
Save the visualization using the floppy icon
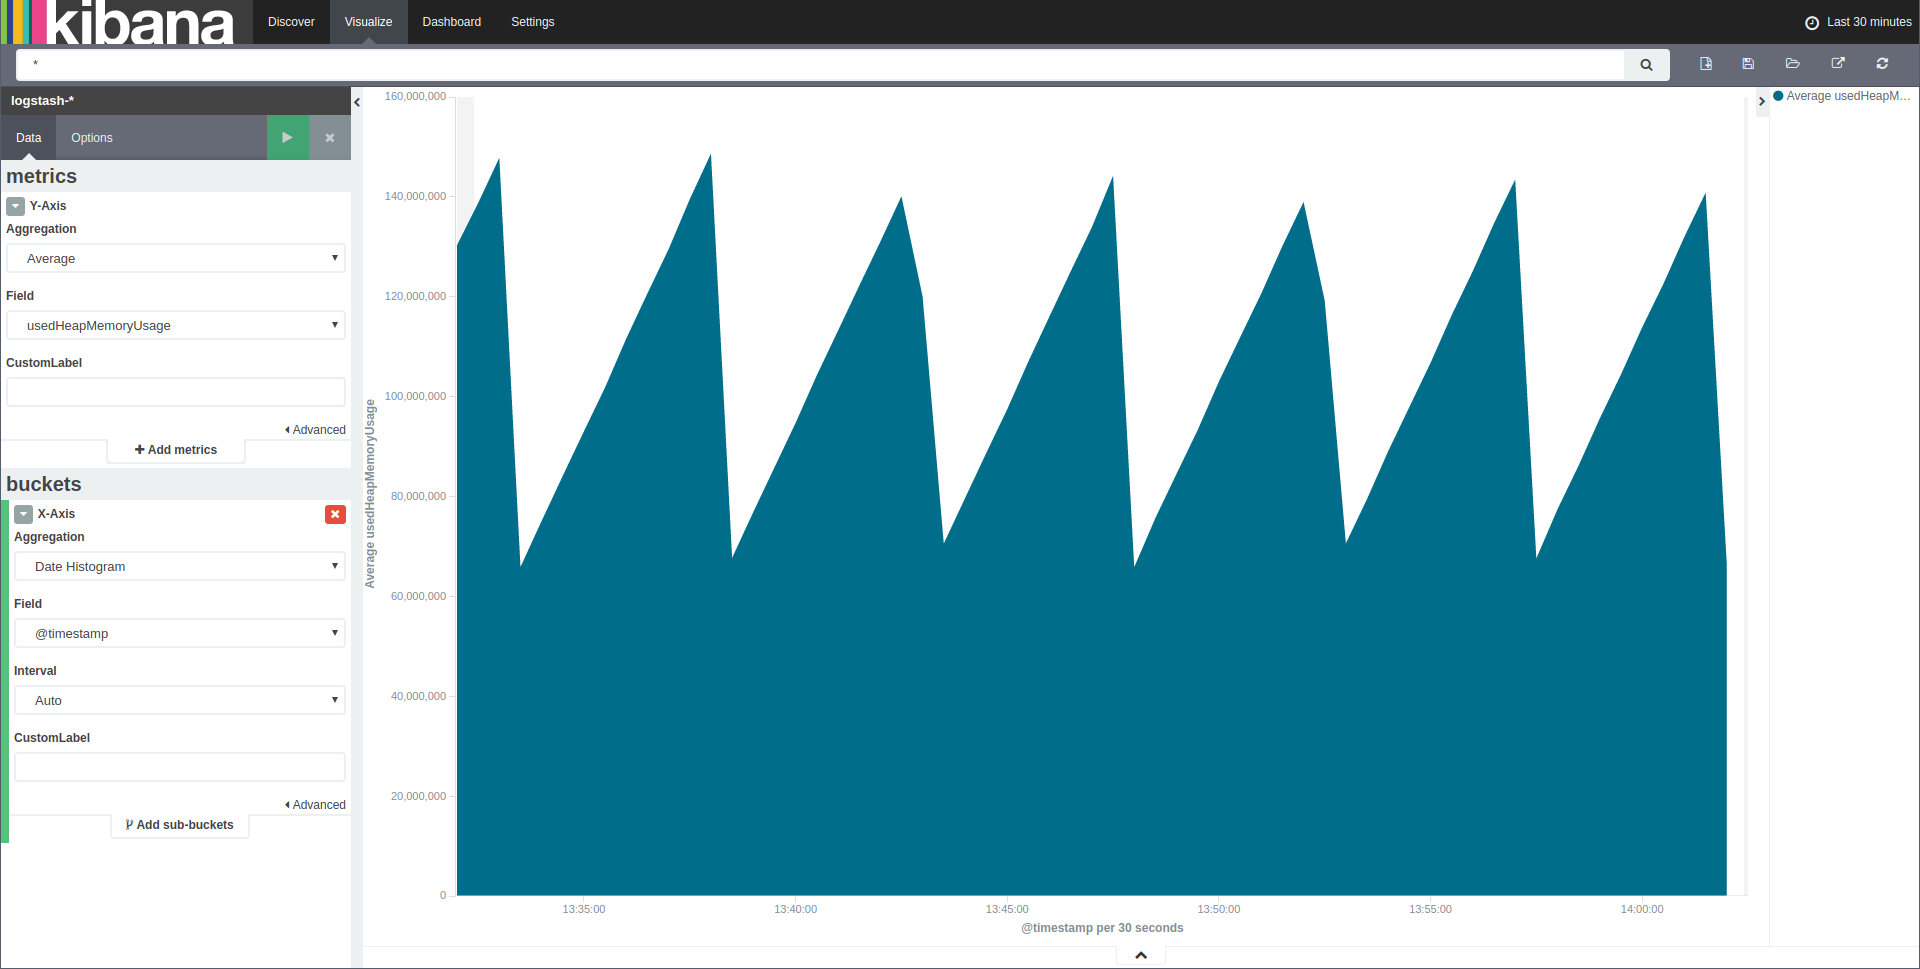pos(1748,64)
